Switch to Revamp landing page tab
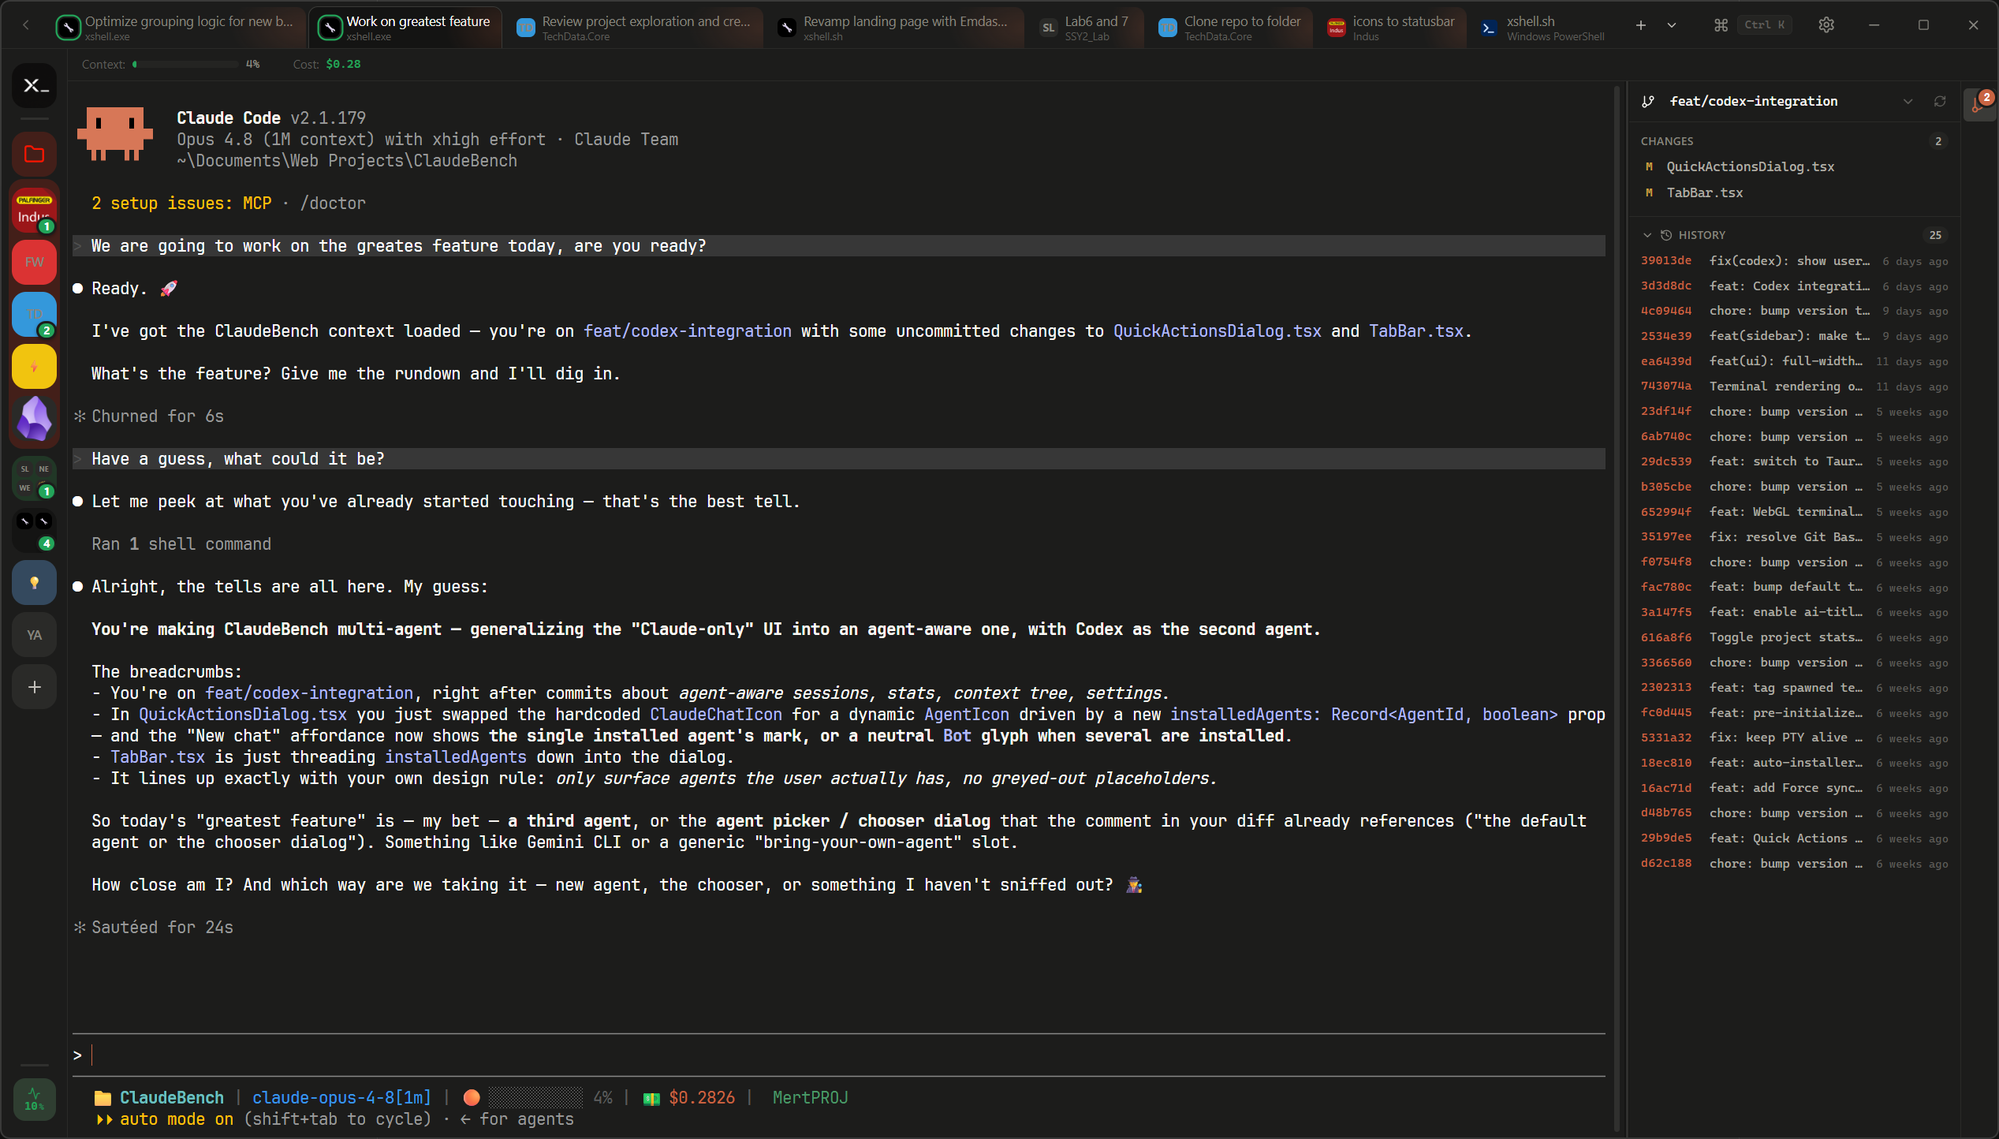 [896, 27]
